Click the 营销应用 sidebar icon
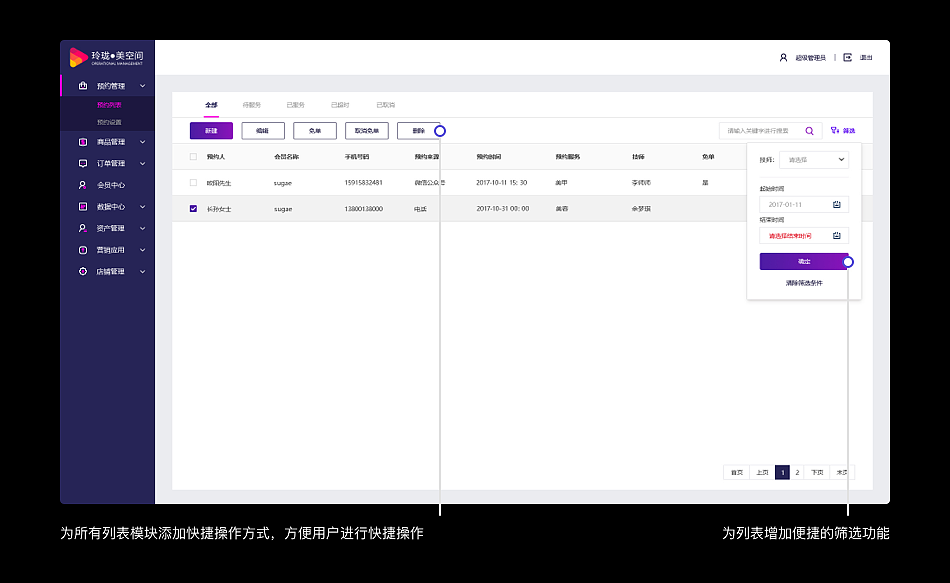The height and width of the screenshot is (583, 950). [83, 250]
